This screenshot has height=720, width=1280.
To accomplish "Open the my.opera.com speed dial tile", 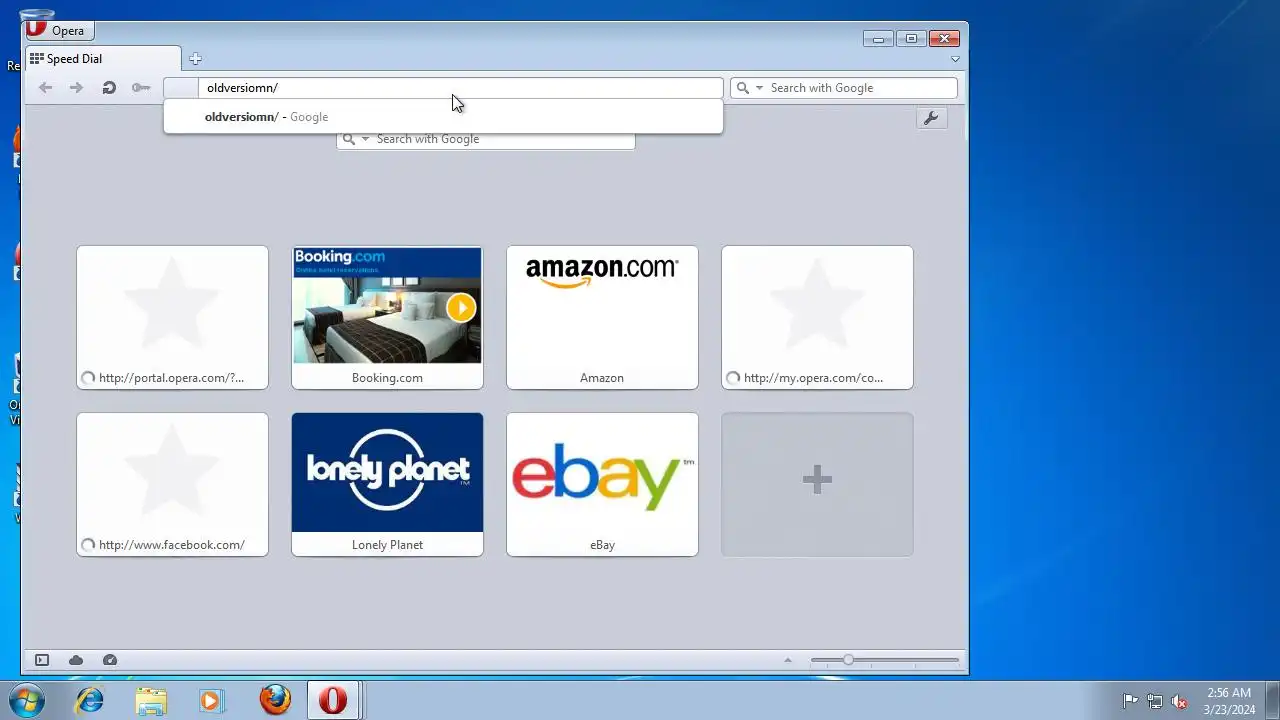I will pyautogui.click(x=817, y=317).
